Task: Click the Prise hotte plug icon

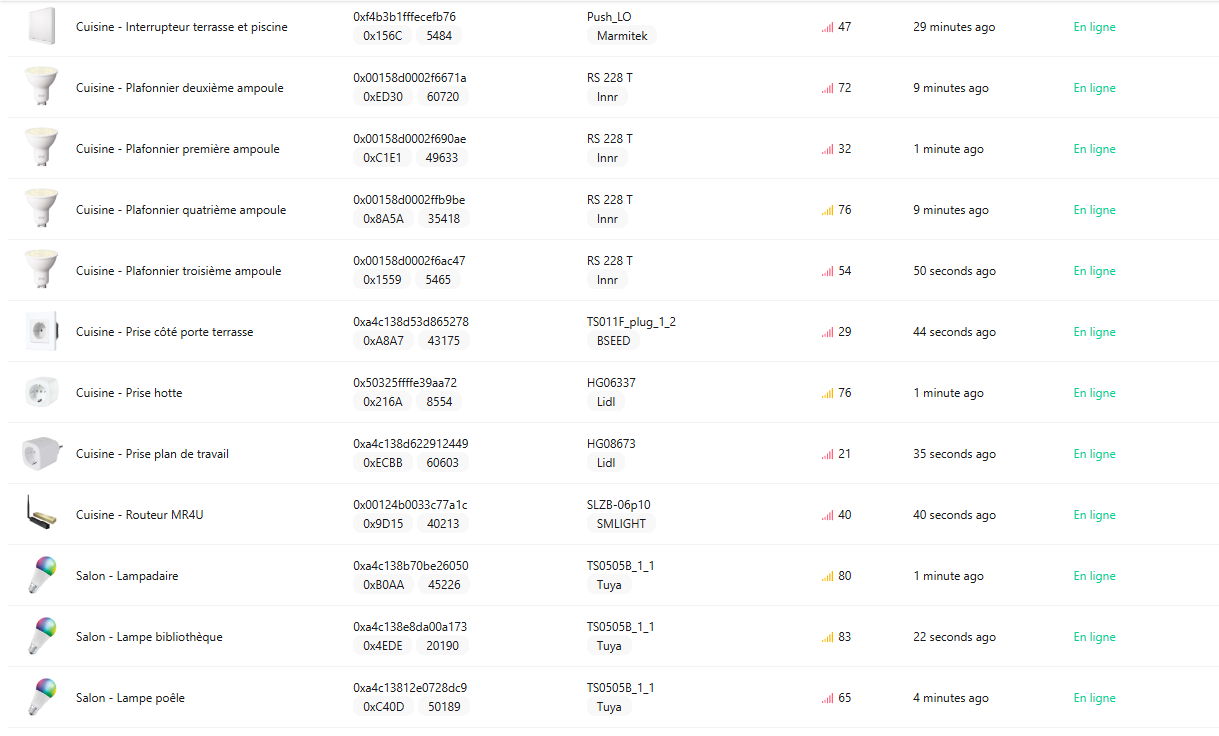Action: (42, 393)
